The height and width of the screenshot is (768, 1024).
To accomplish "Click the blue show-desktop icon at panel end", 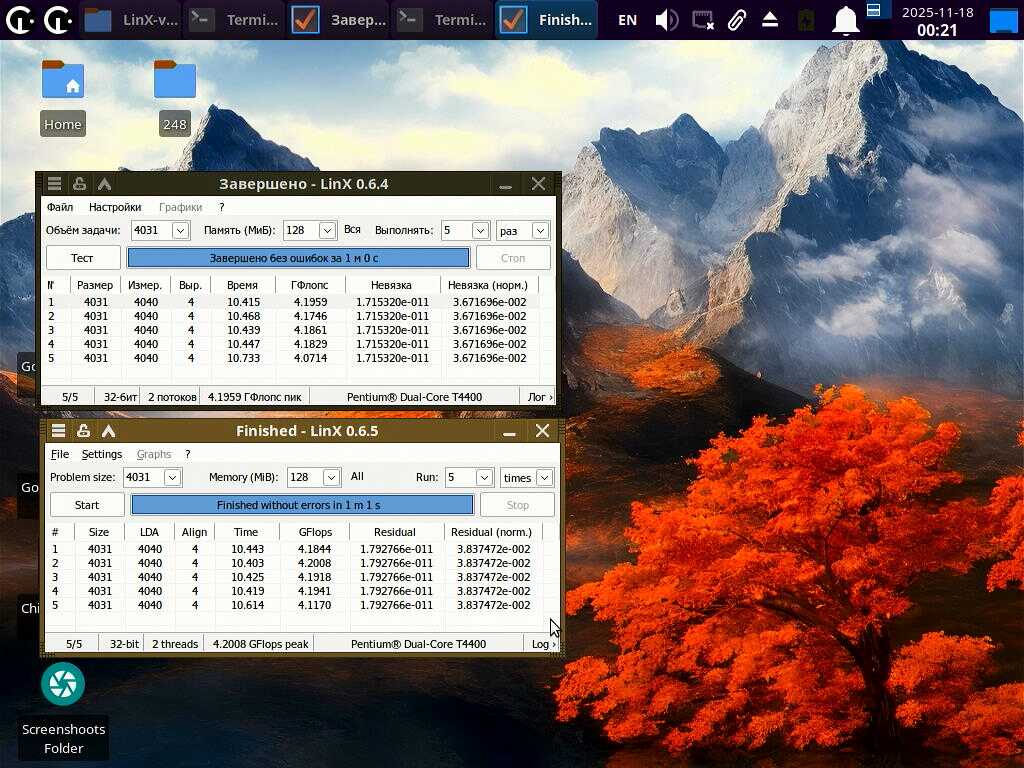I will click(x=1004, y=21).
